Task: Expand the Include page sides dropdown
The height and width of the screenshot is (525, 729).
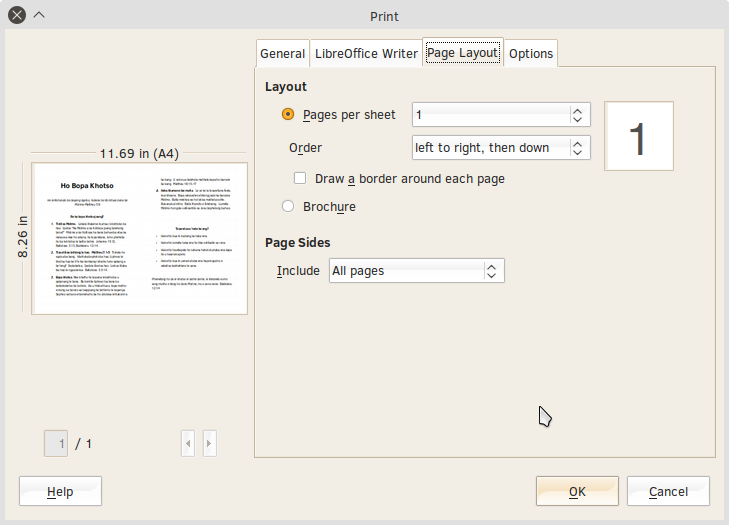Action: [417, 271]
